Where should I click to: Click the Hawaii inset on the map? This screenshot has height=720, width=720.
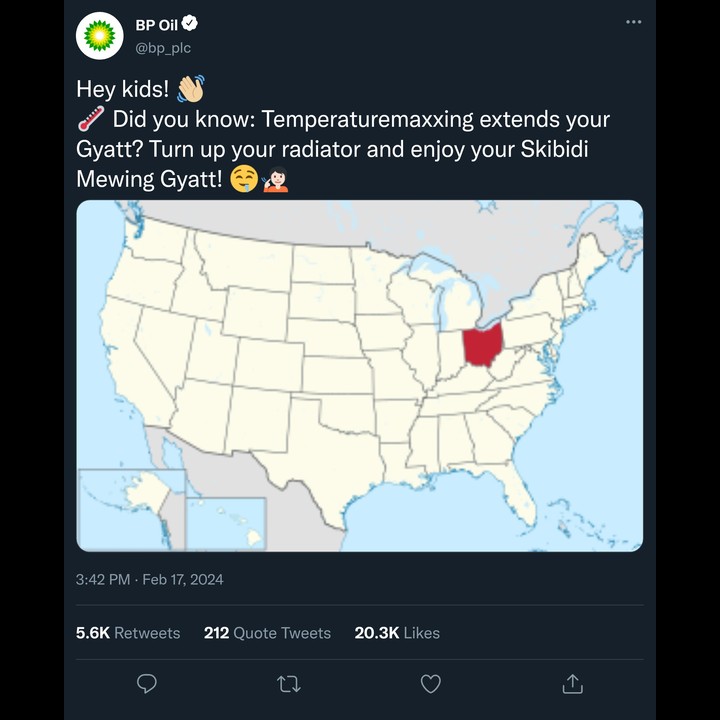(x=226, y=523)
